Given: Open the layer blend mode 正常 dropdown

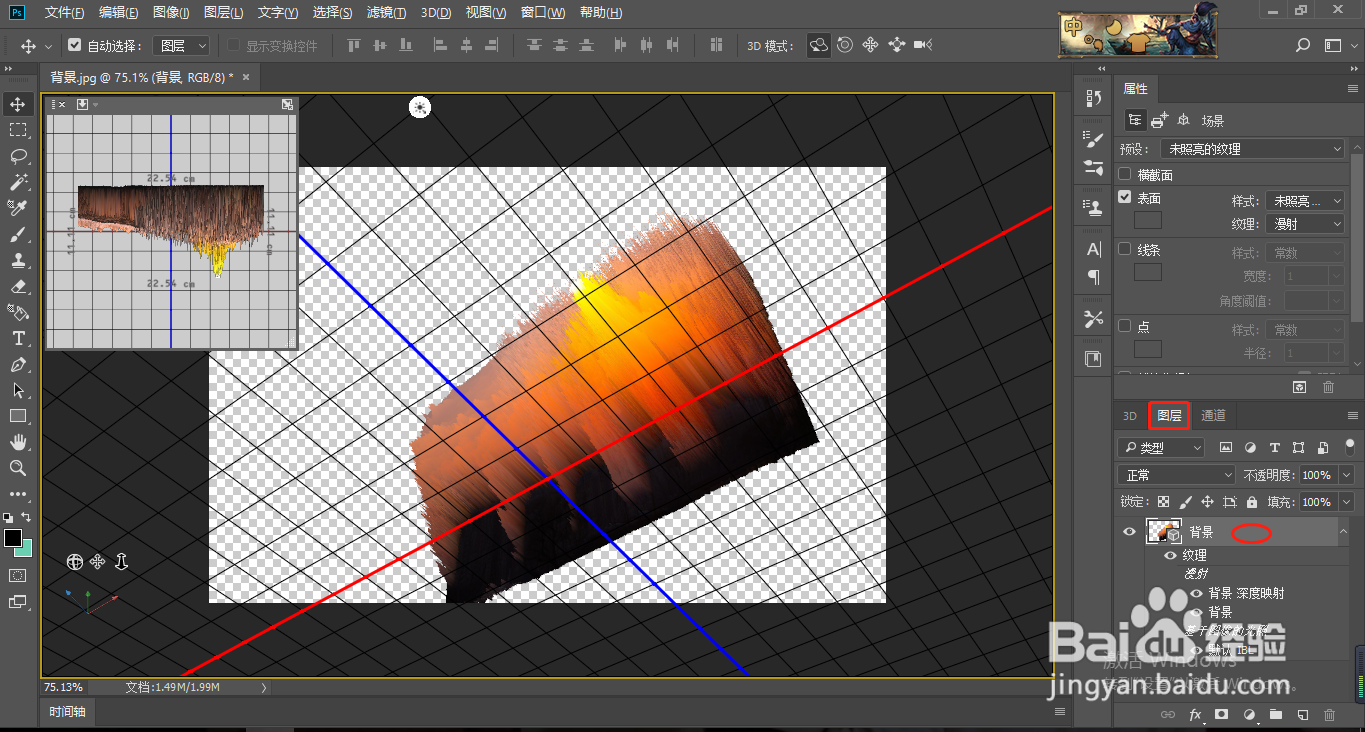Looking at the screenshot, I should [x=1177, y=475].
